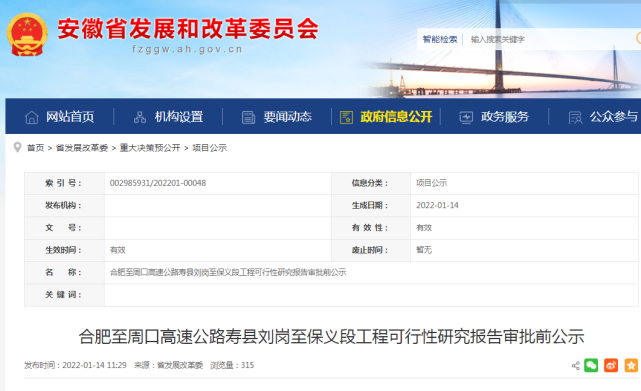This screenshot has width=641, height=391.
Task: Open the 网站首页 menu item
Action: (x=70, y=117)
